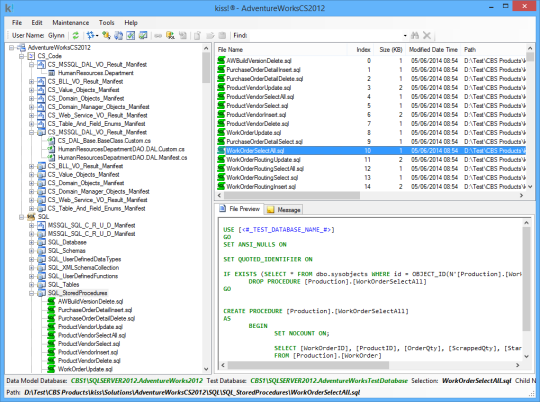540x402 pixels.
Task: Click the greyed chain link toolbar icon
Action: [158, 35]
